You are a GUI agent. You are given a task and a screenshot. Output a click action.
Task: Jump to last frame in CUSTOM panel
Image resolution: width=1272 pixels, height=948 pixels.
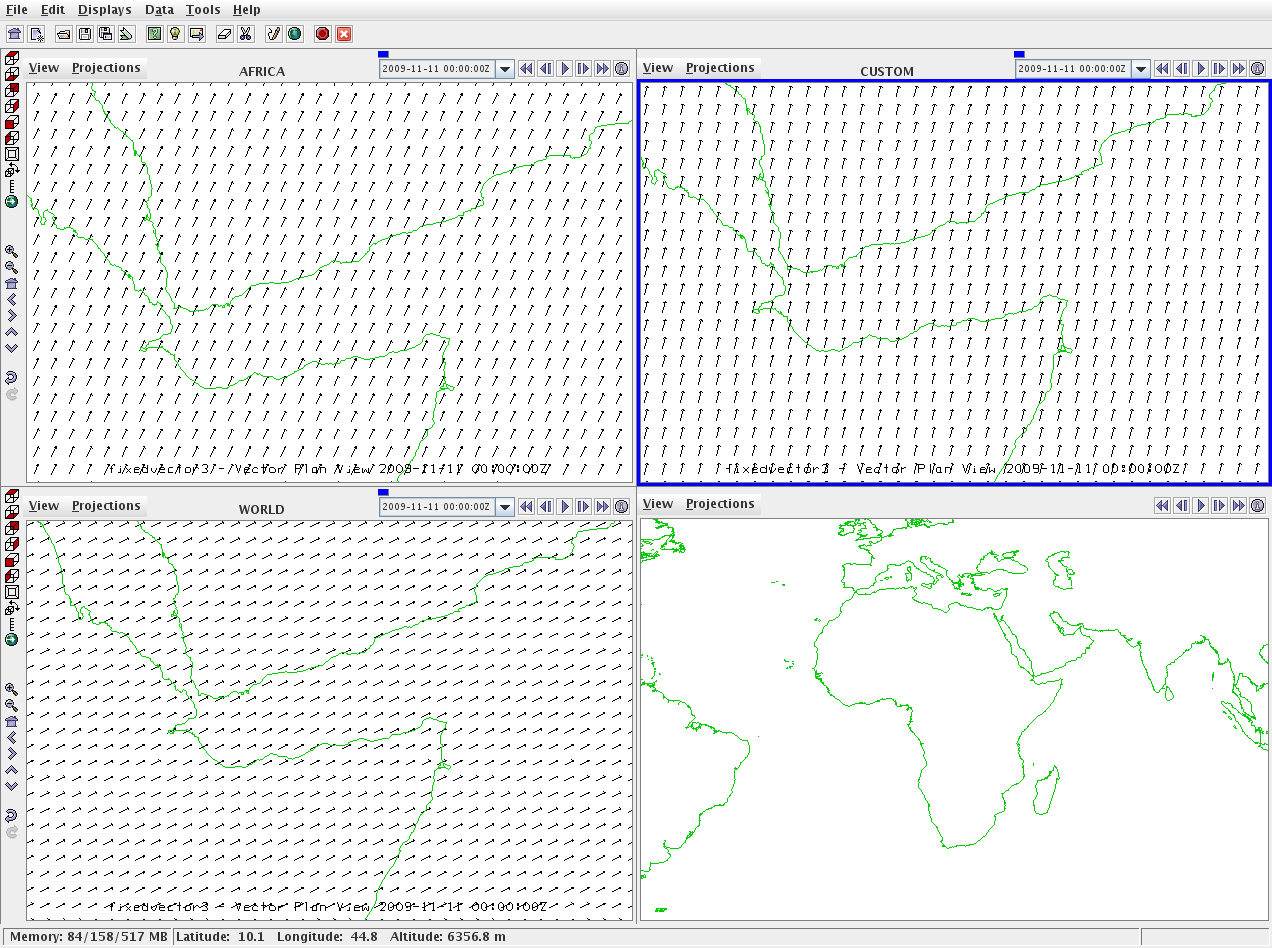pos(1238,69)
